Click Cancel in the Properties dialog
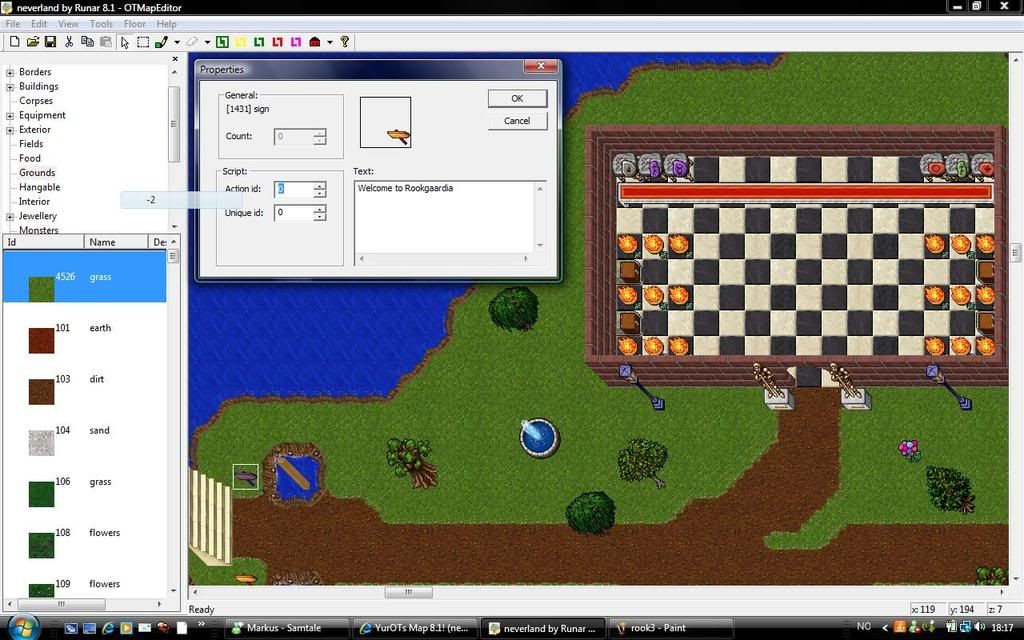 point(517,121)
